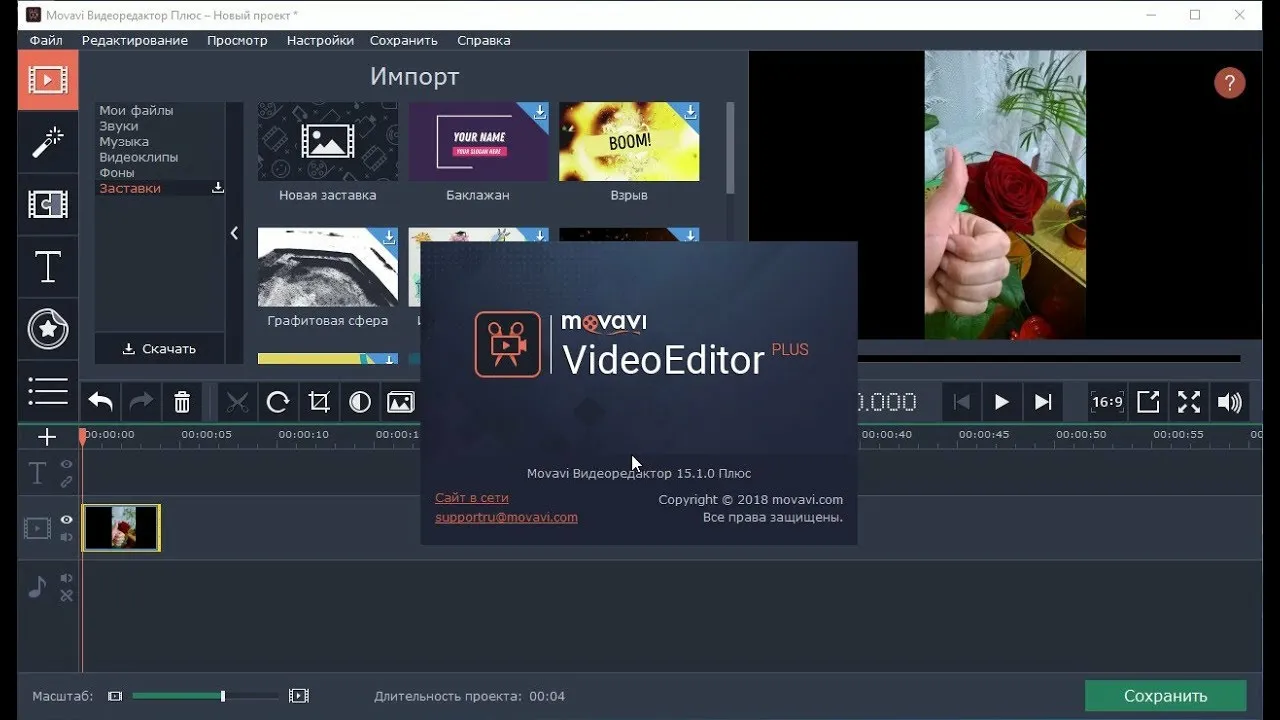Open the 16:9 aspect ratio selector
Viewport: 1280px width, 720px height.
[1107, 402]
